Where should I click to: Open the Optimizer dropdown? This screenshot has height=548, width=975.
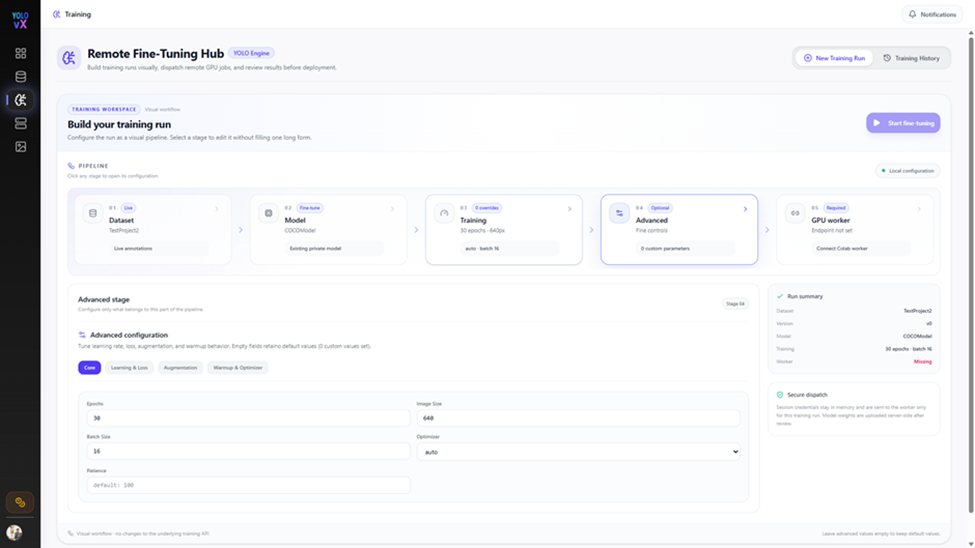578,452
